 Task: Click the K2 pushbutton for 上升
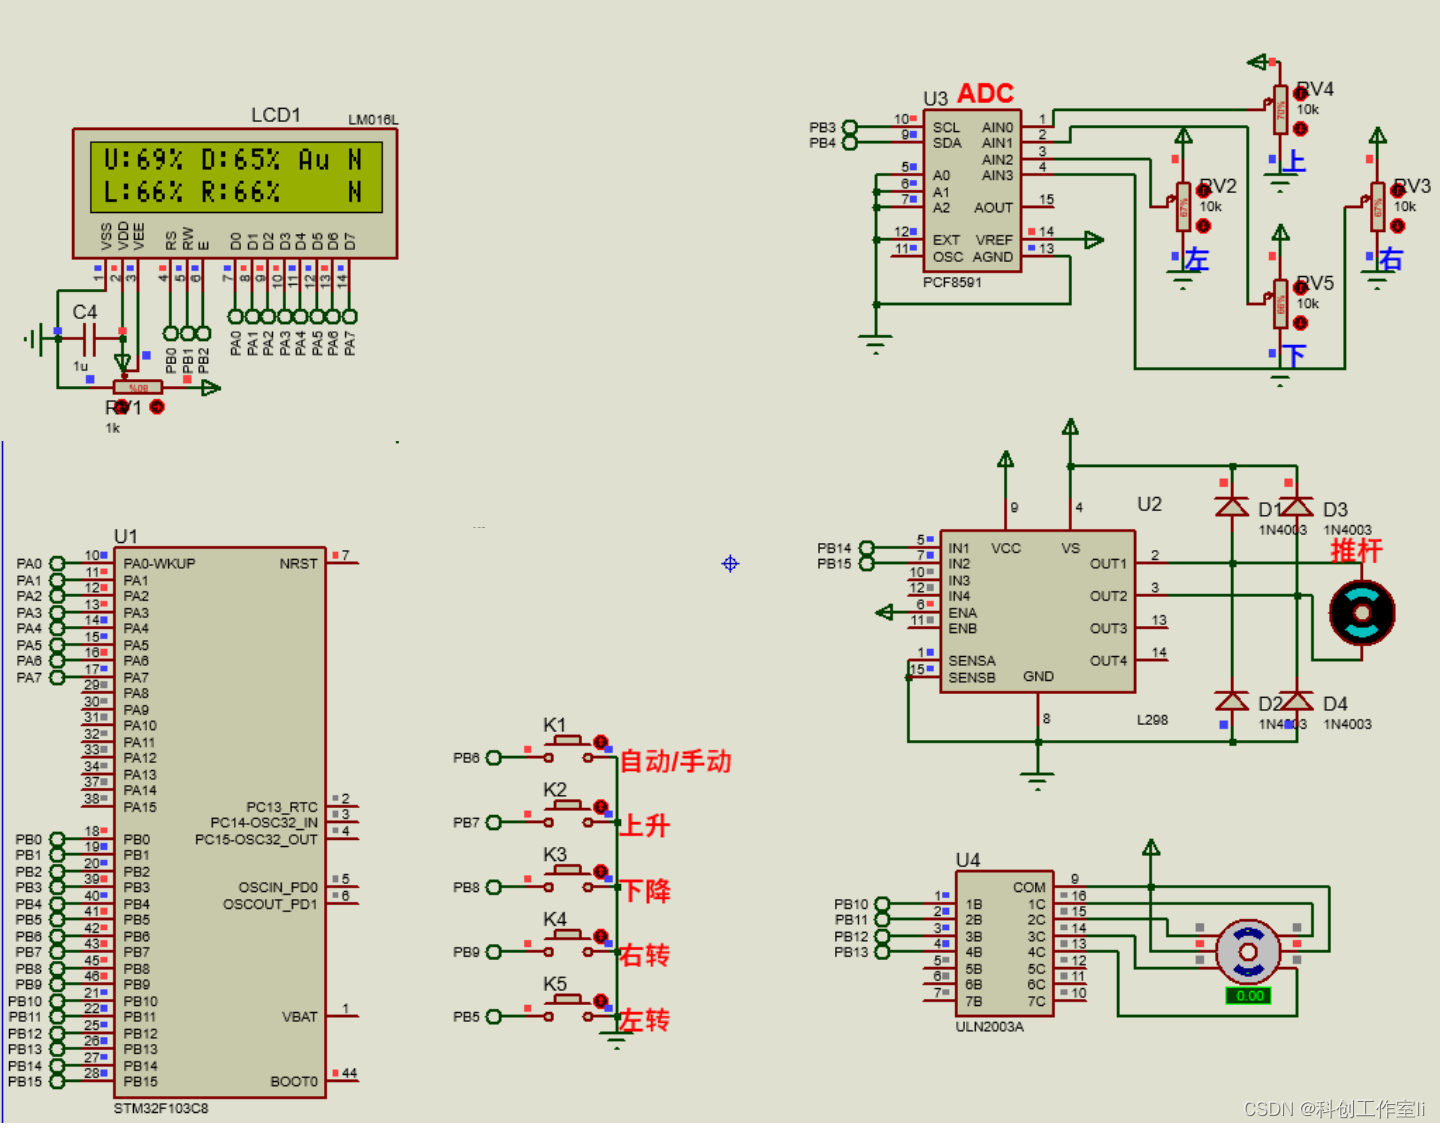tap(568, 813)
